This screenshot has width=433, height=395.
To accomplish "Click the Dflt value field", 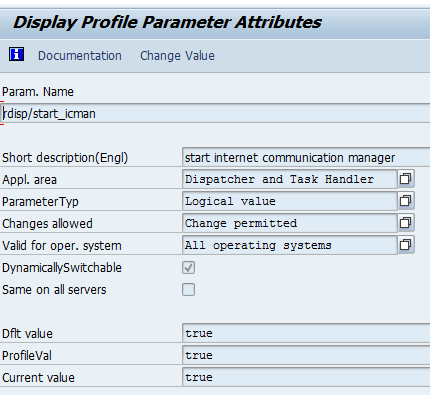I will [306, 333].
